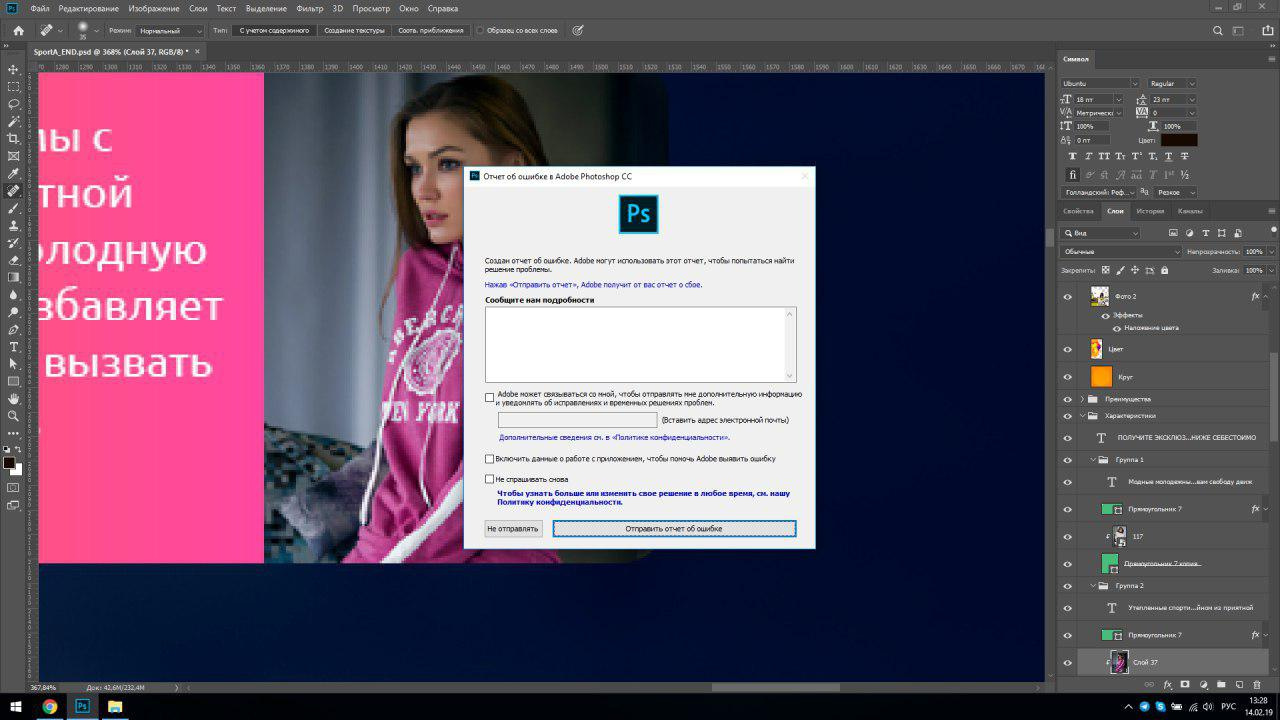Enable 'Образец со всех слоев' checkbox
1280x720 pixels.
tap(480, 30)
